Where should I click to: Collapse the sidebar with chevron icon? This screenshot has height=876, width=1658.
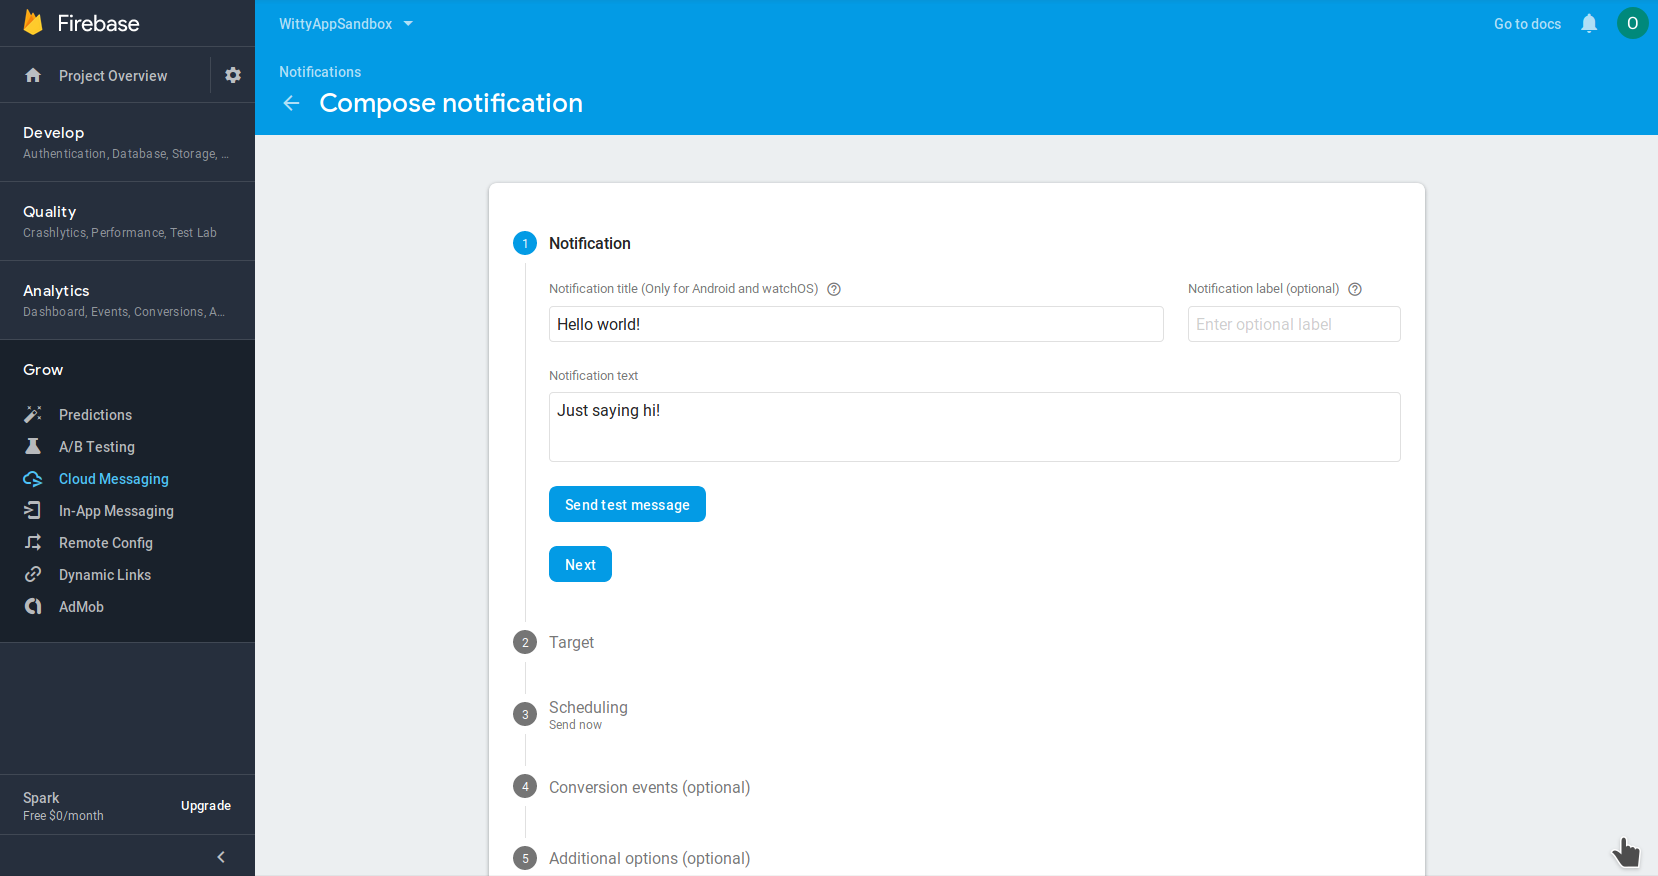coord(221,856)
